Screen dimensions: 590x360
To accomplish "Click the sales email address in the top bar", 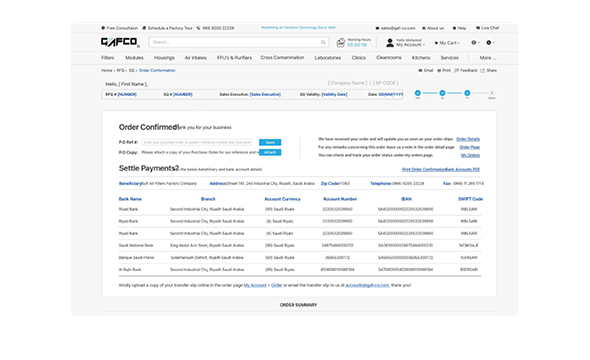I will coord(395,28).
